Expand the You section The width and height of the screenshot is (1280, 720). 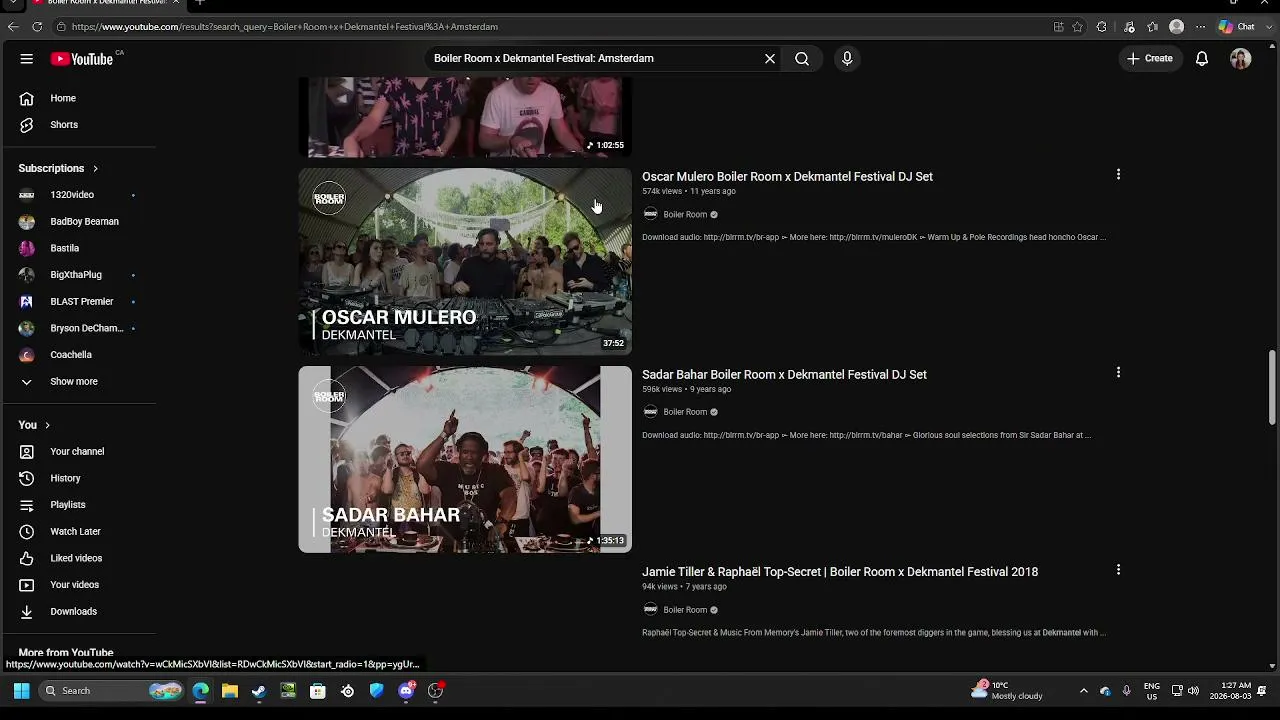point(35,425)
